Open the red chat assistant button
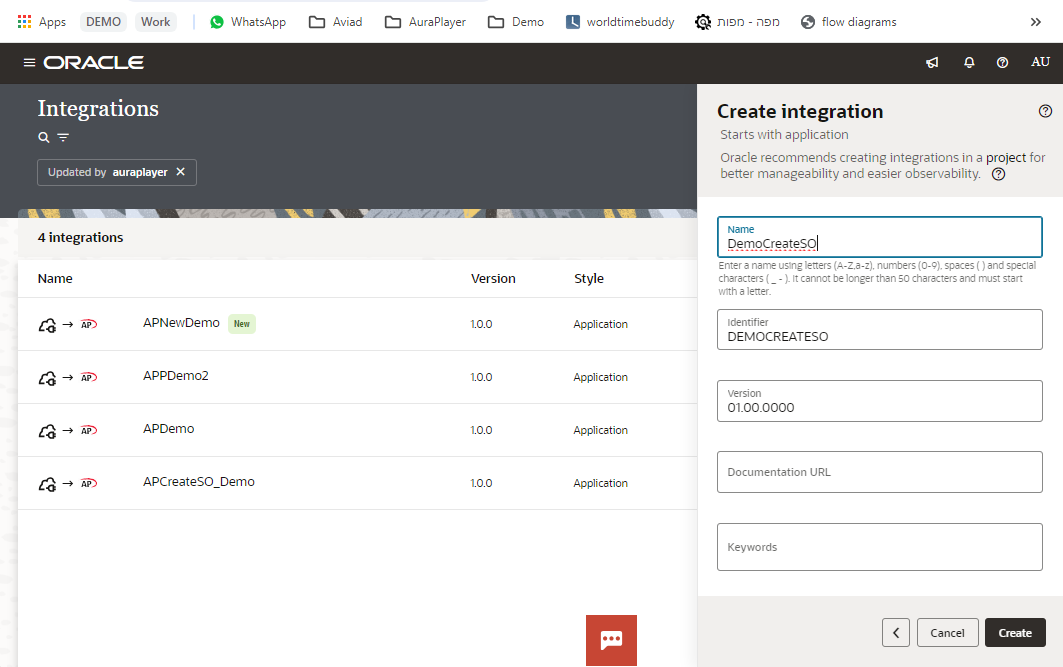This screenshot has width=1063, height=667. point(611,640)
